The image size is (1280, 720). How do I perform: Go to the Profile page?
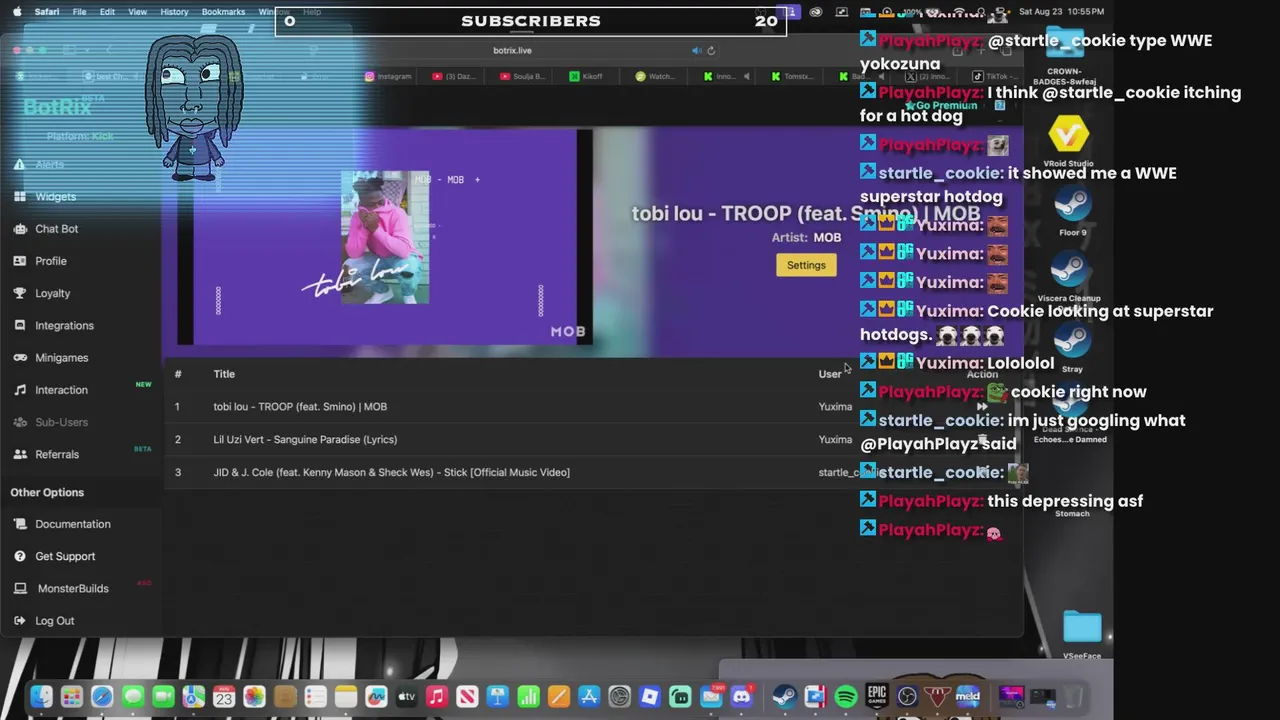pos(51,261)
